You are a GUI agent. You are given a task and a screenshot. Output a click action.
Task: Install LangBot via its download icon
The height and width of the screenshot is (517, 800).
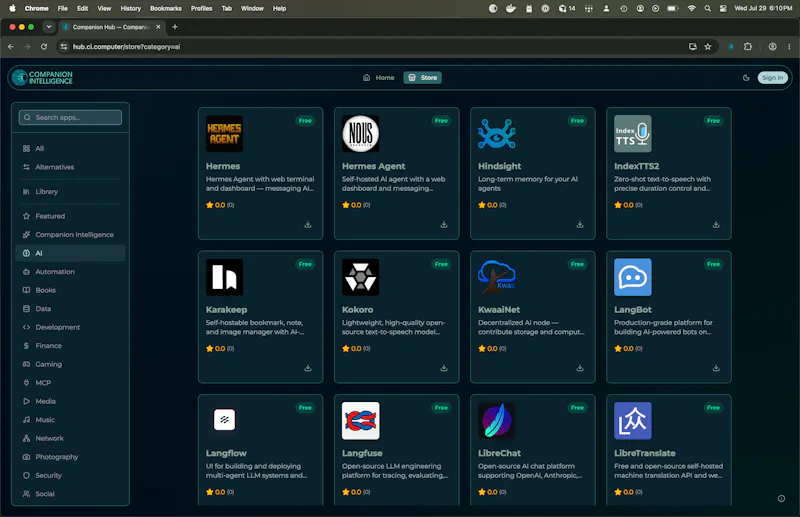(x=716, y=368)
